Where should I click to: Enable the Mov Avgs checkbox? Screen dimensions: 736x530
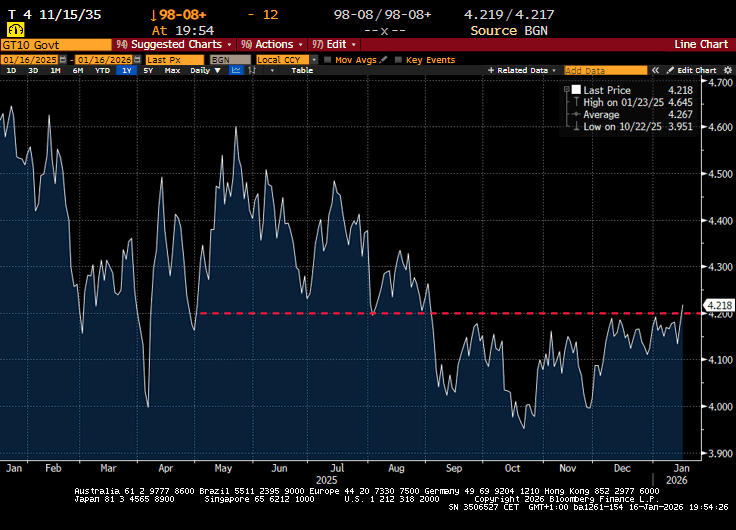click(x=328, y=59)
